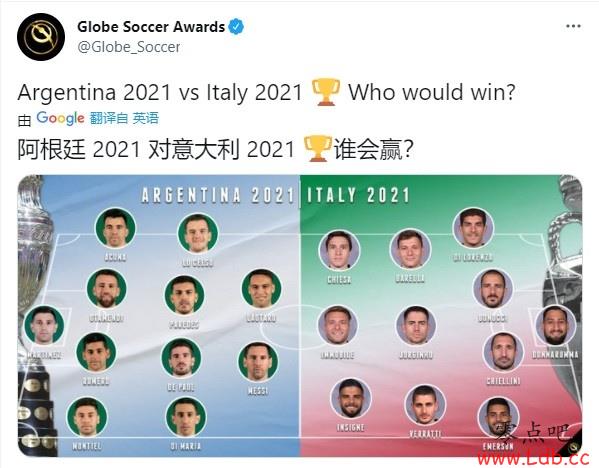Screen dimensions: 599x468
Task: Select Di Maria's player portrait
Action: (186, 417)
